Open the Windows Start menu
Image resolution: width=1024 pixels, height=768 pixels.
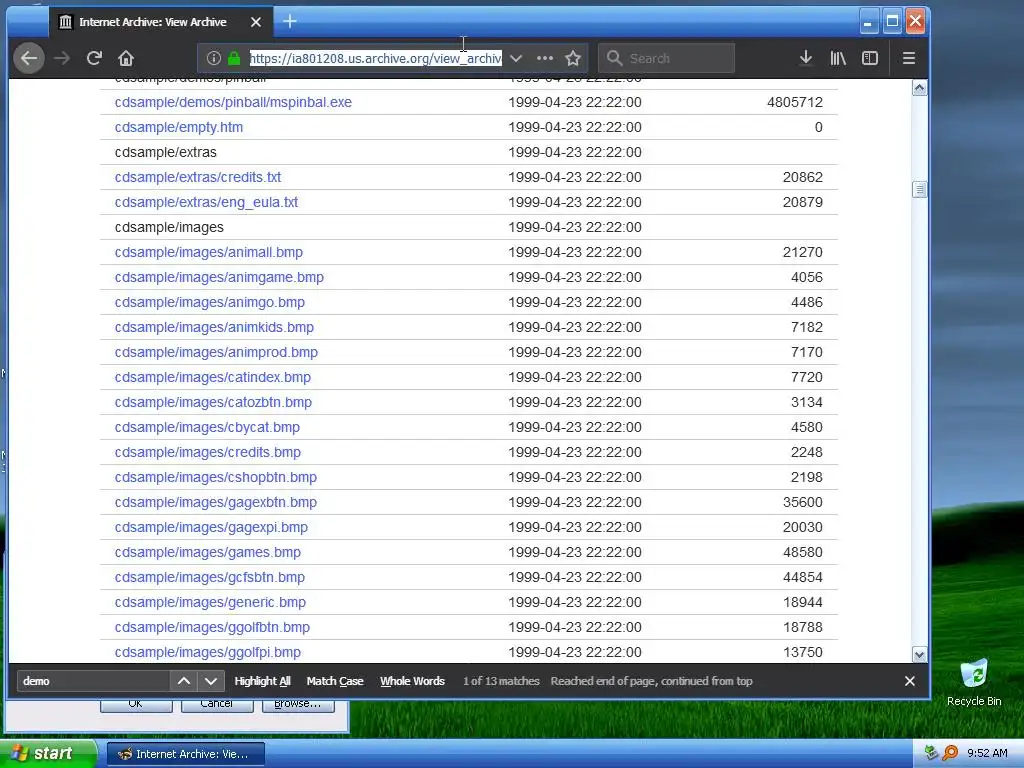(47, 754)
